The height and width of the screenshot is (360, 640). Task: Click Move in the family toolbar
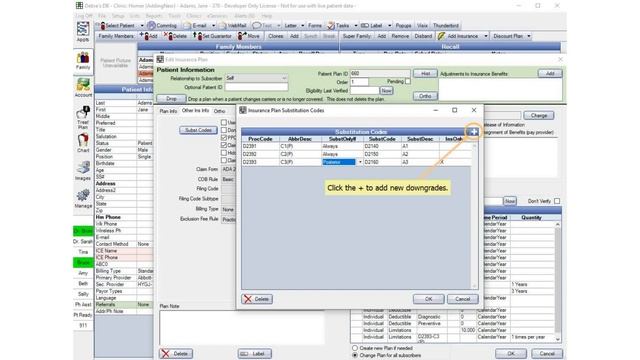coord(249,36)
